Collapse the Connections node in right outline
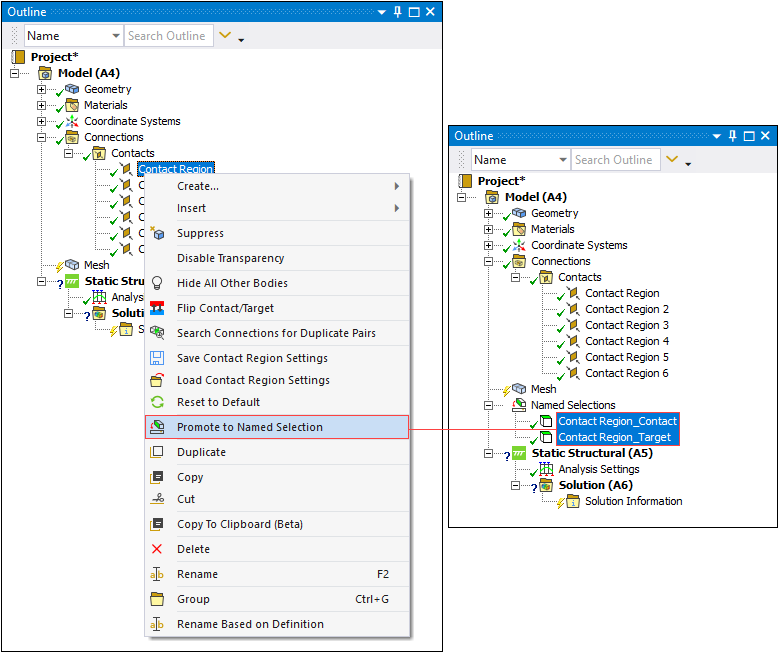Image resolution: width=779 pixels, height=653 pixels. 489,261
